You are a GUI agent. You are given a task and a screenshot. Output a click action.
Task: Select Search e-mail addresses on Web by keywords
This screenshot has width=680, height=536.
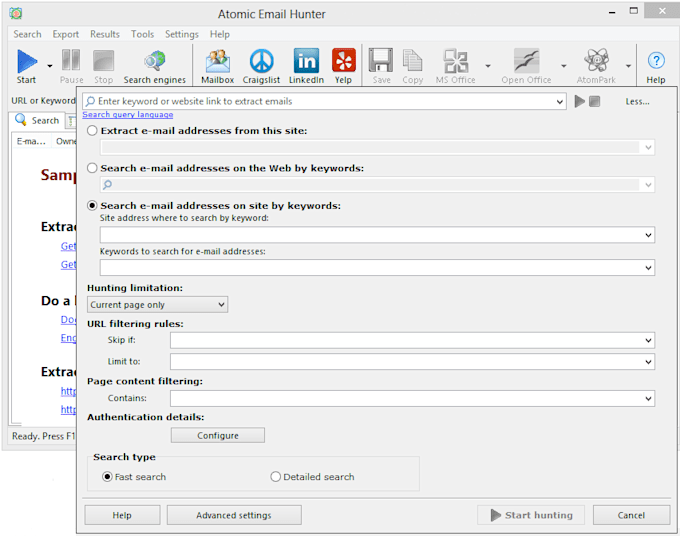(x=92, y=168)
